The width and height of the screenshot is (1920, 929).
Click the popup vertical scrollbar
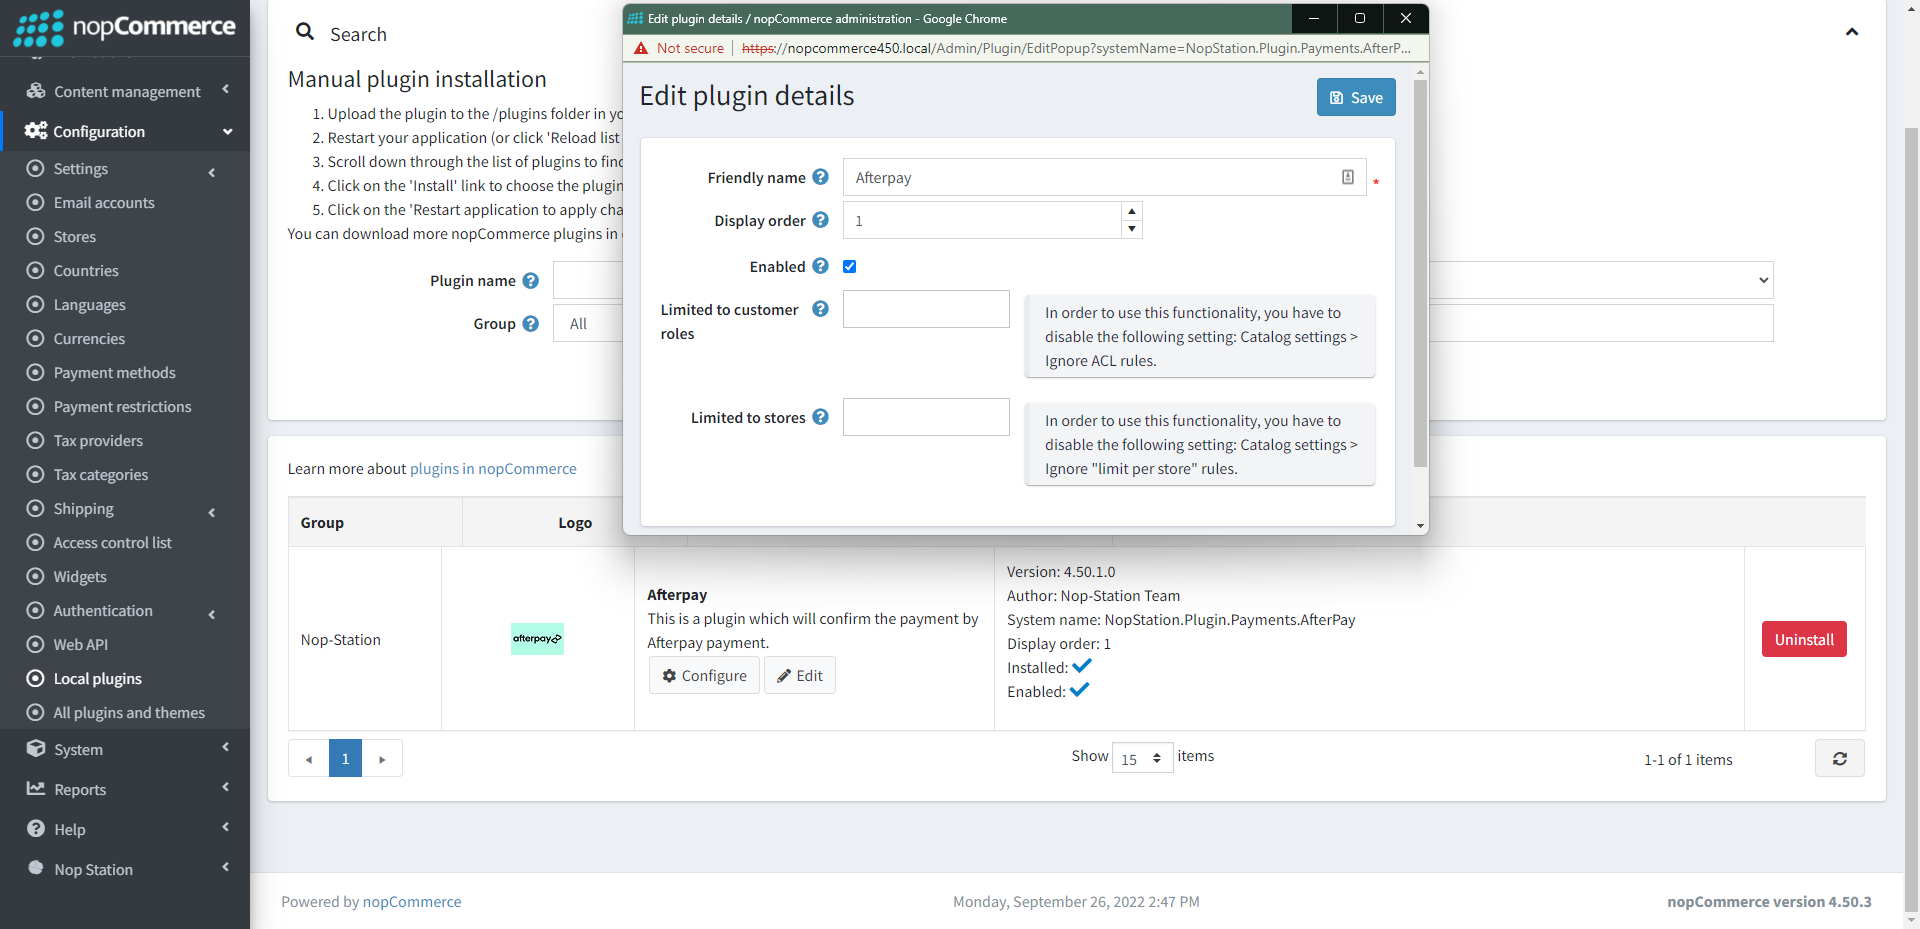pos(1420,272)
